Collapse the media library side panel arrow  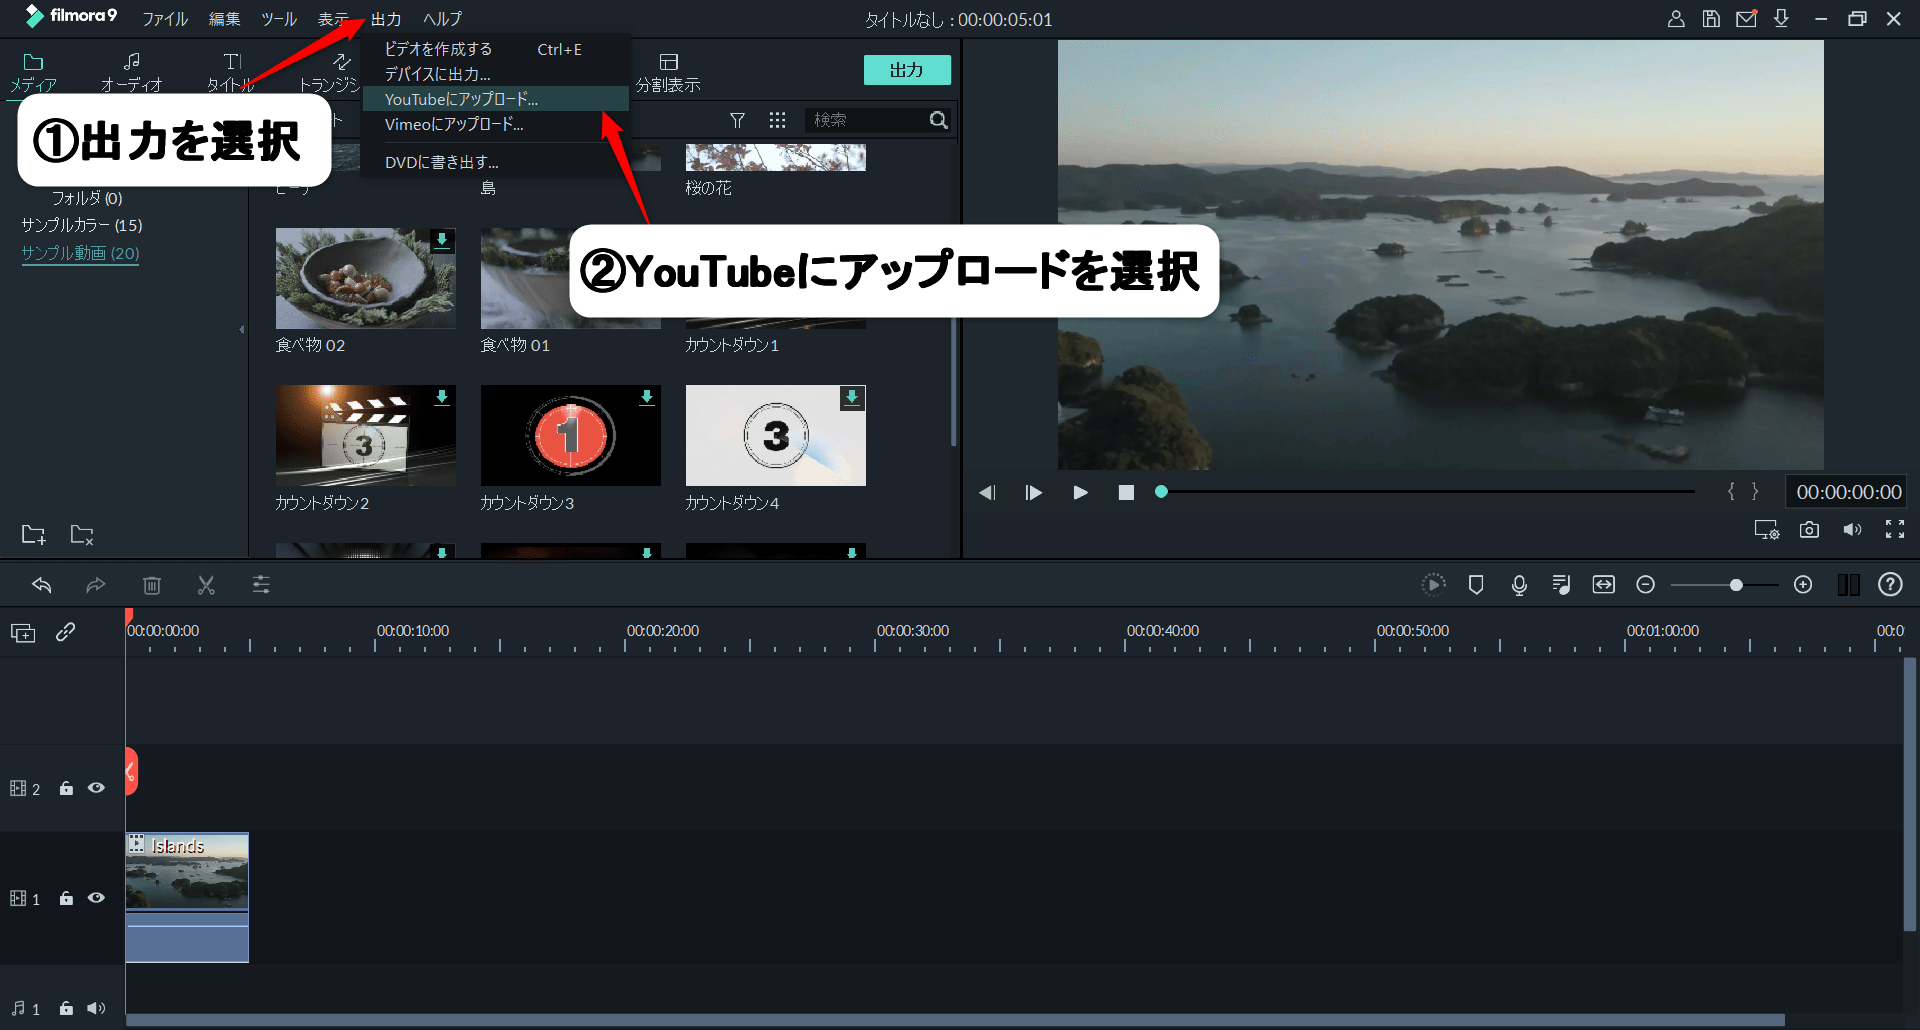(241, 329)
